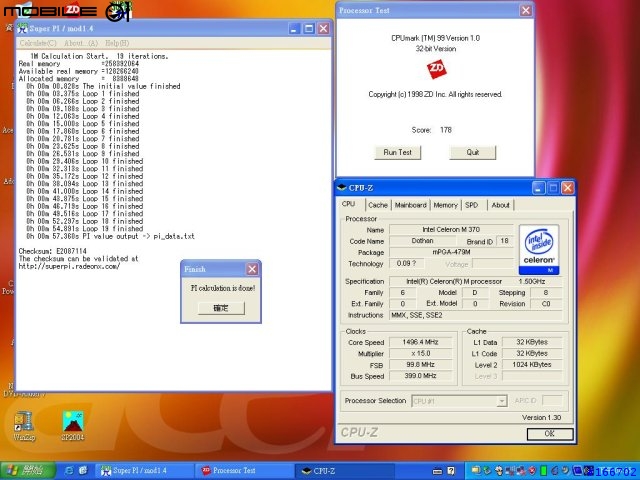Click the Score value 178
Viewport: 640px width, 480px height.
pyautogui.click(x=446, y=130)
